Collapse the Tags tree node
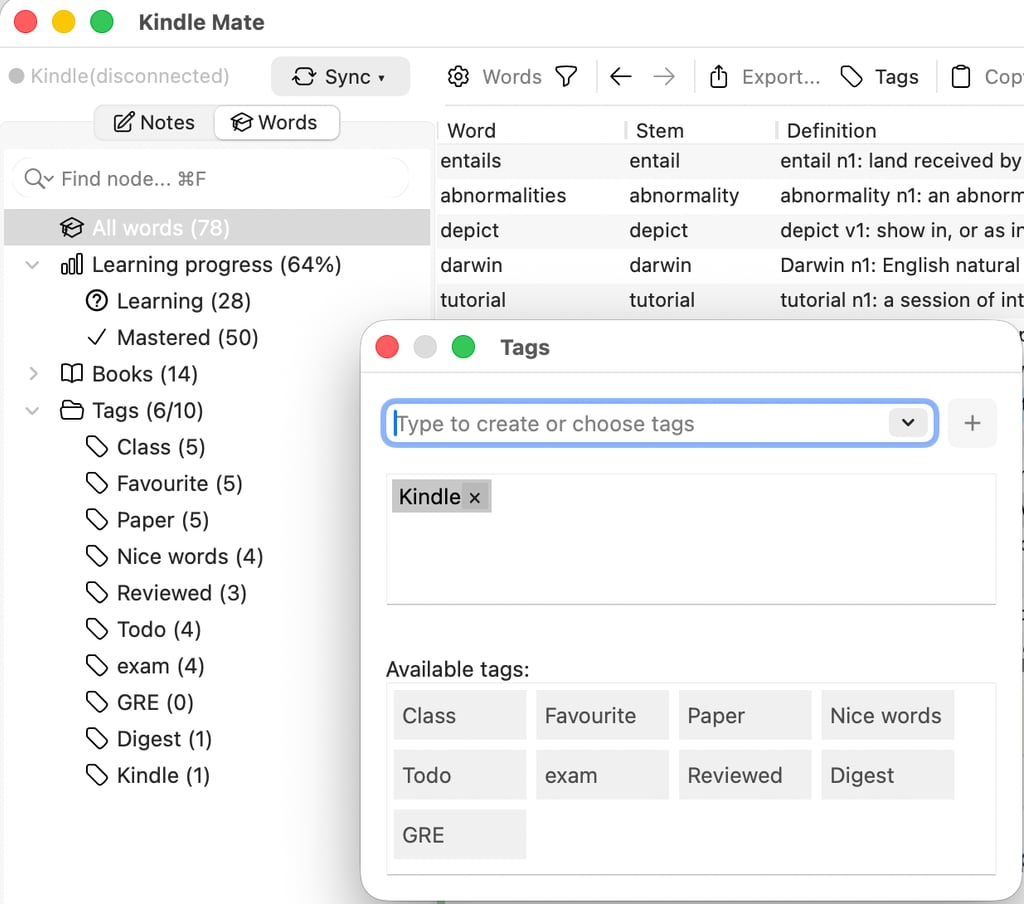1024x904 pixels. pos(33,411)
